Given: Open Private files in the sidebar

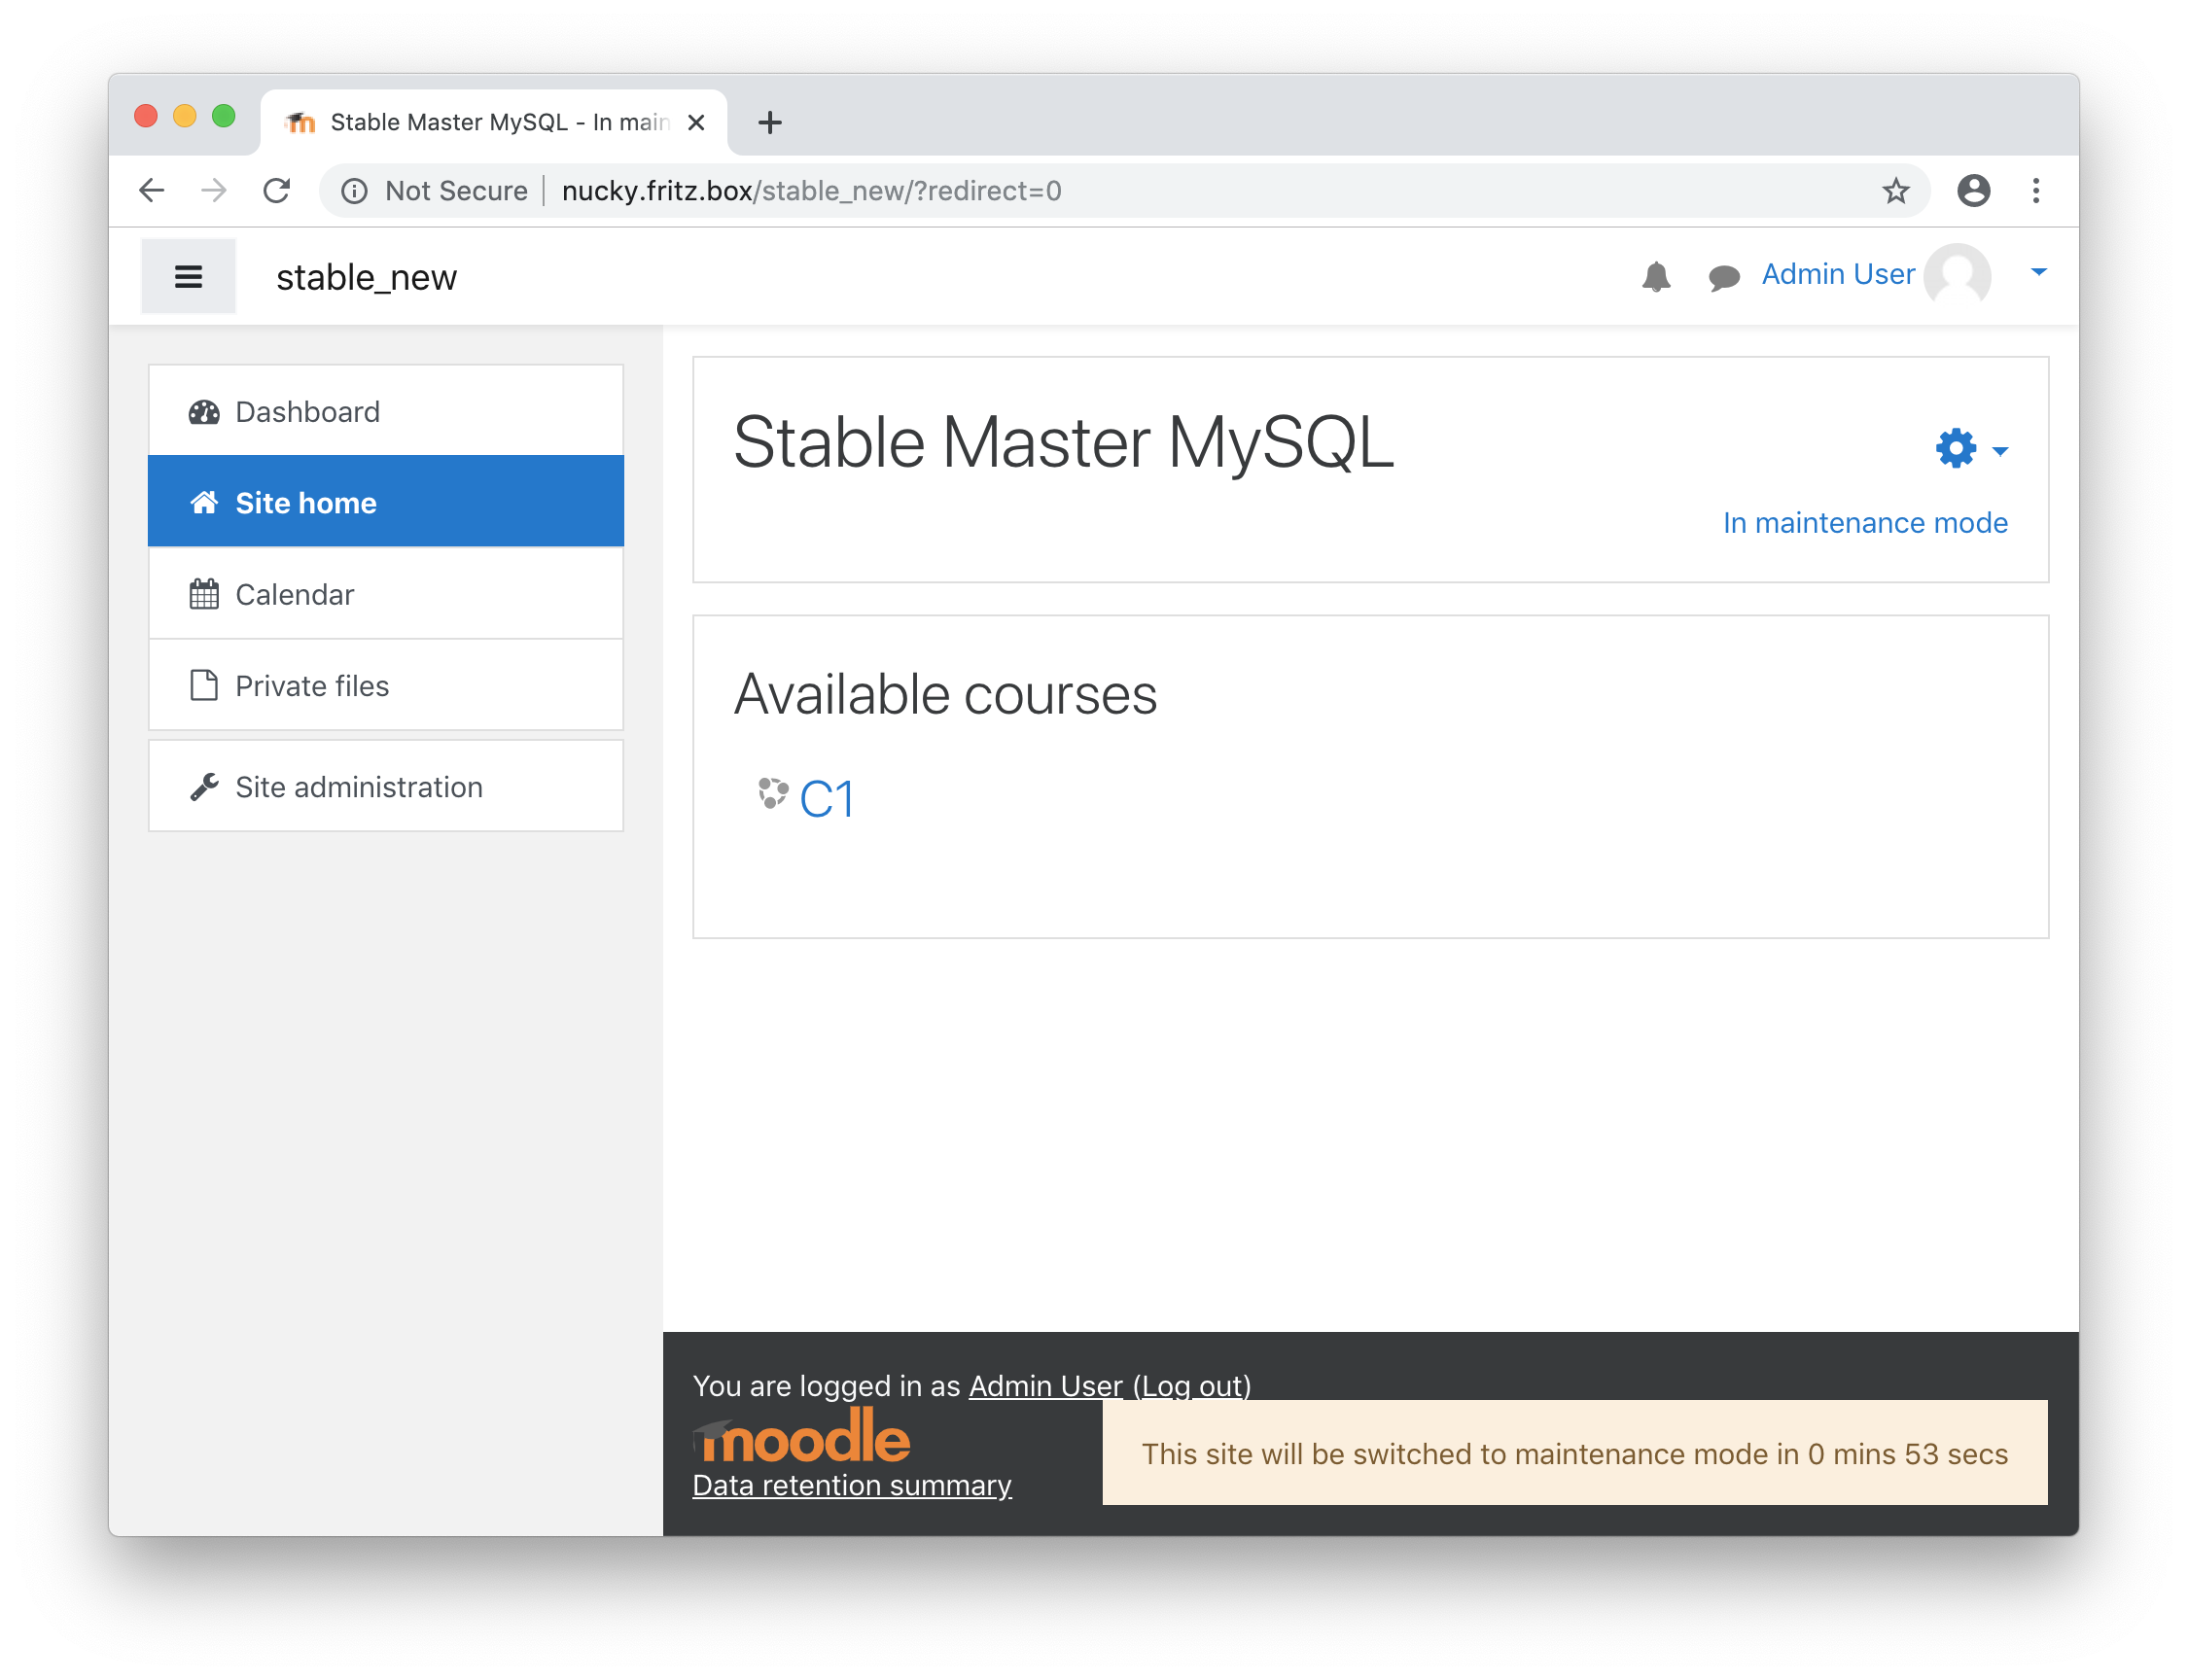Looking at the screenshot, I should 386,685.
